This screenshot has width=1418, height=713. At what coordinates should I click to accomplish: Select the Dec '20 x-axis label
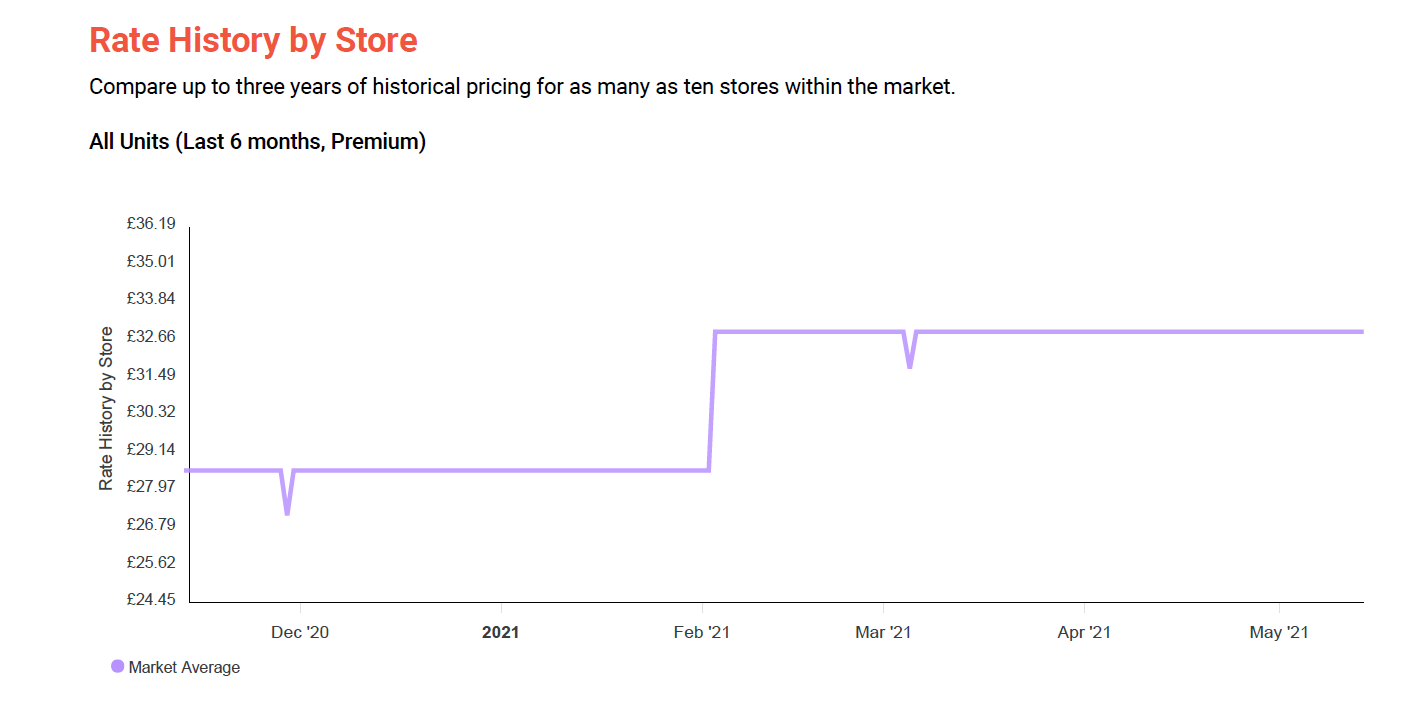(x=300, y=633)
